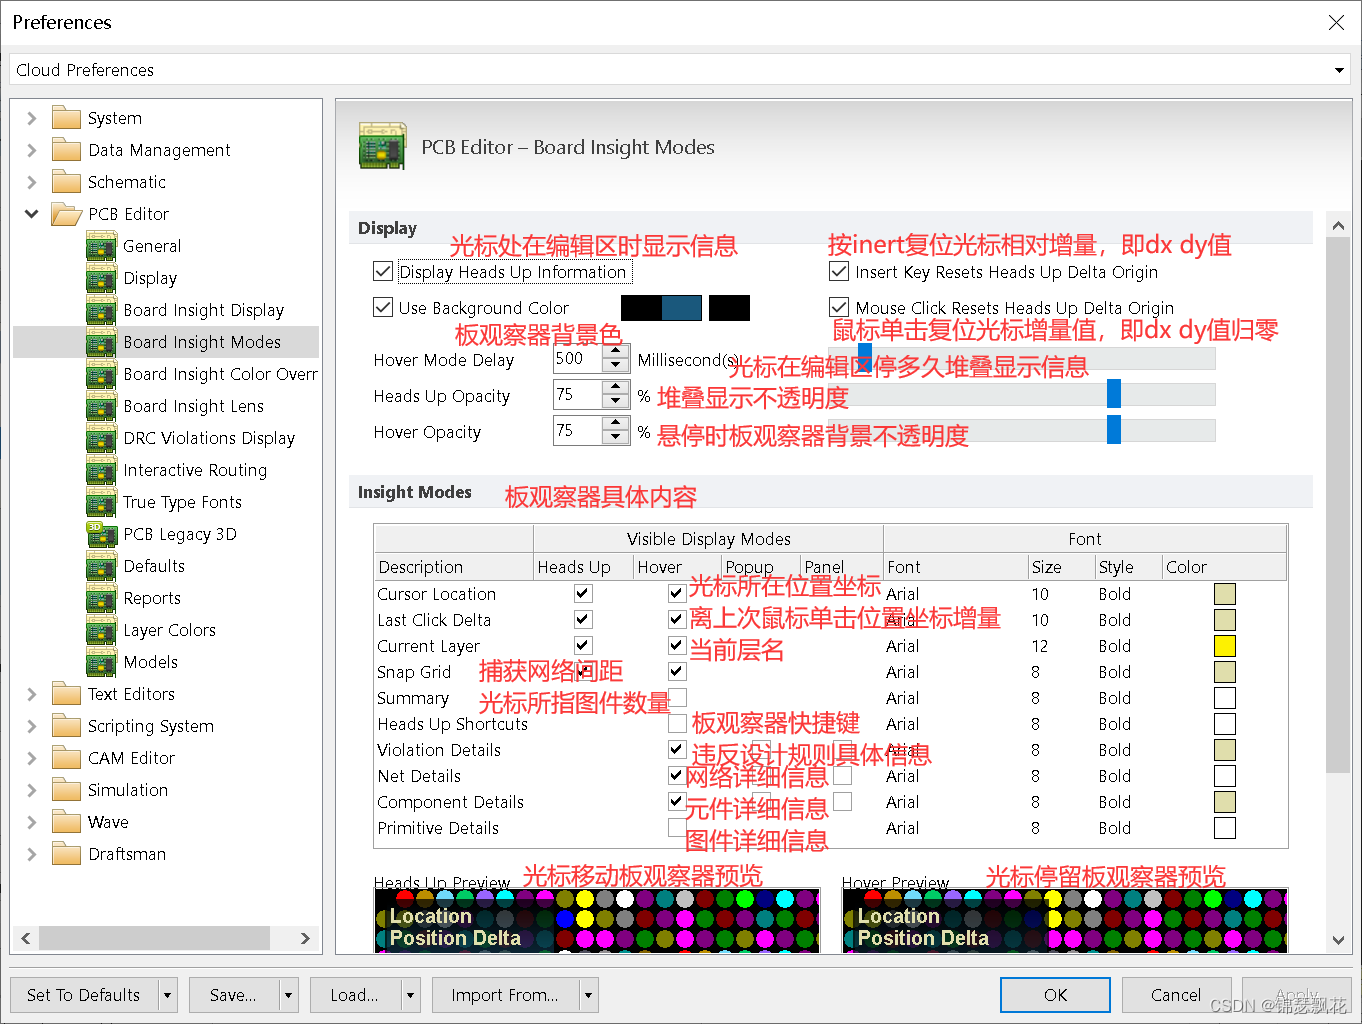Click the Board Insight Lens page icon

click(x=101, y=406)
